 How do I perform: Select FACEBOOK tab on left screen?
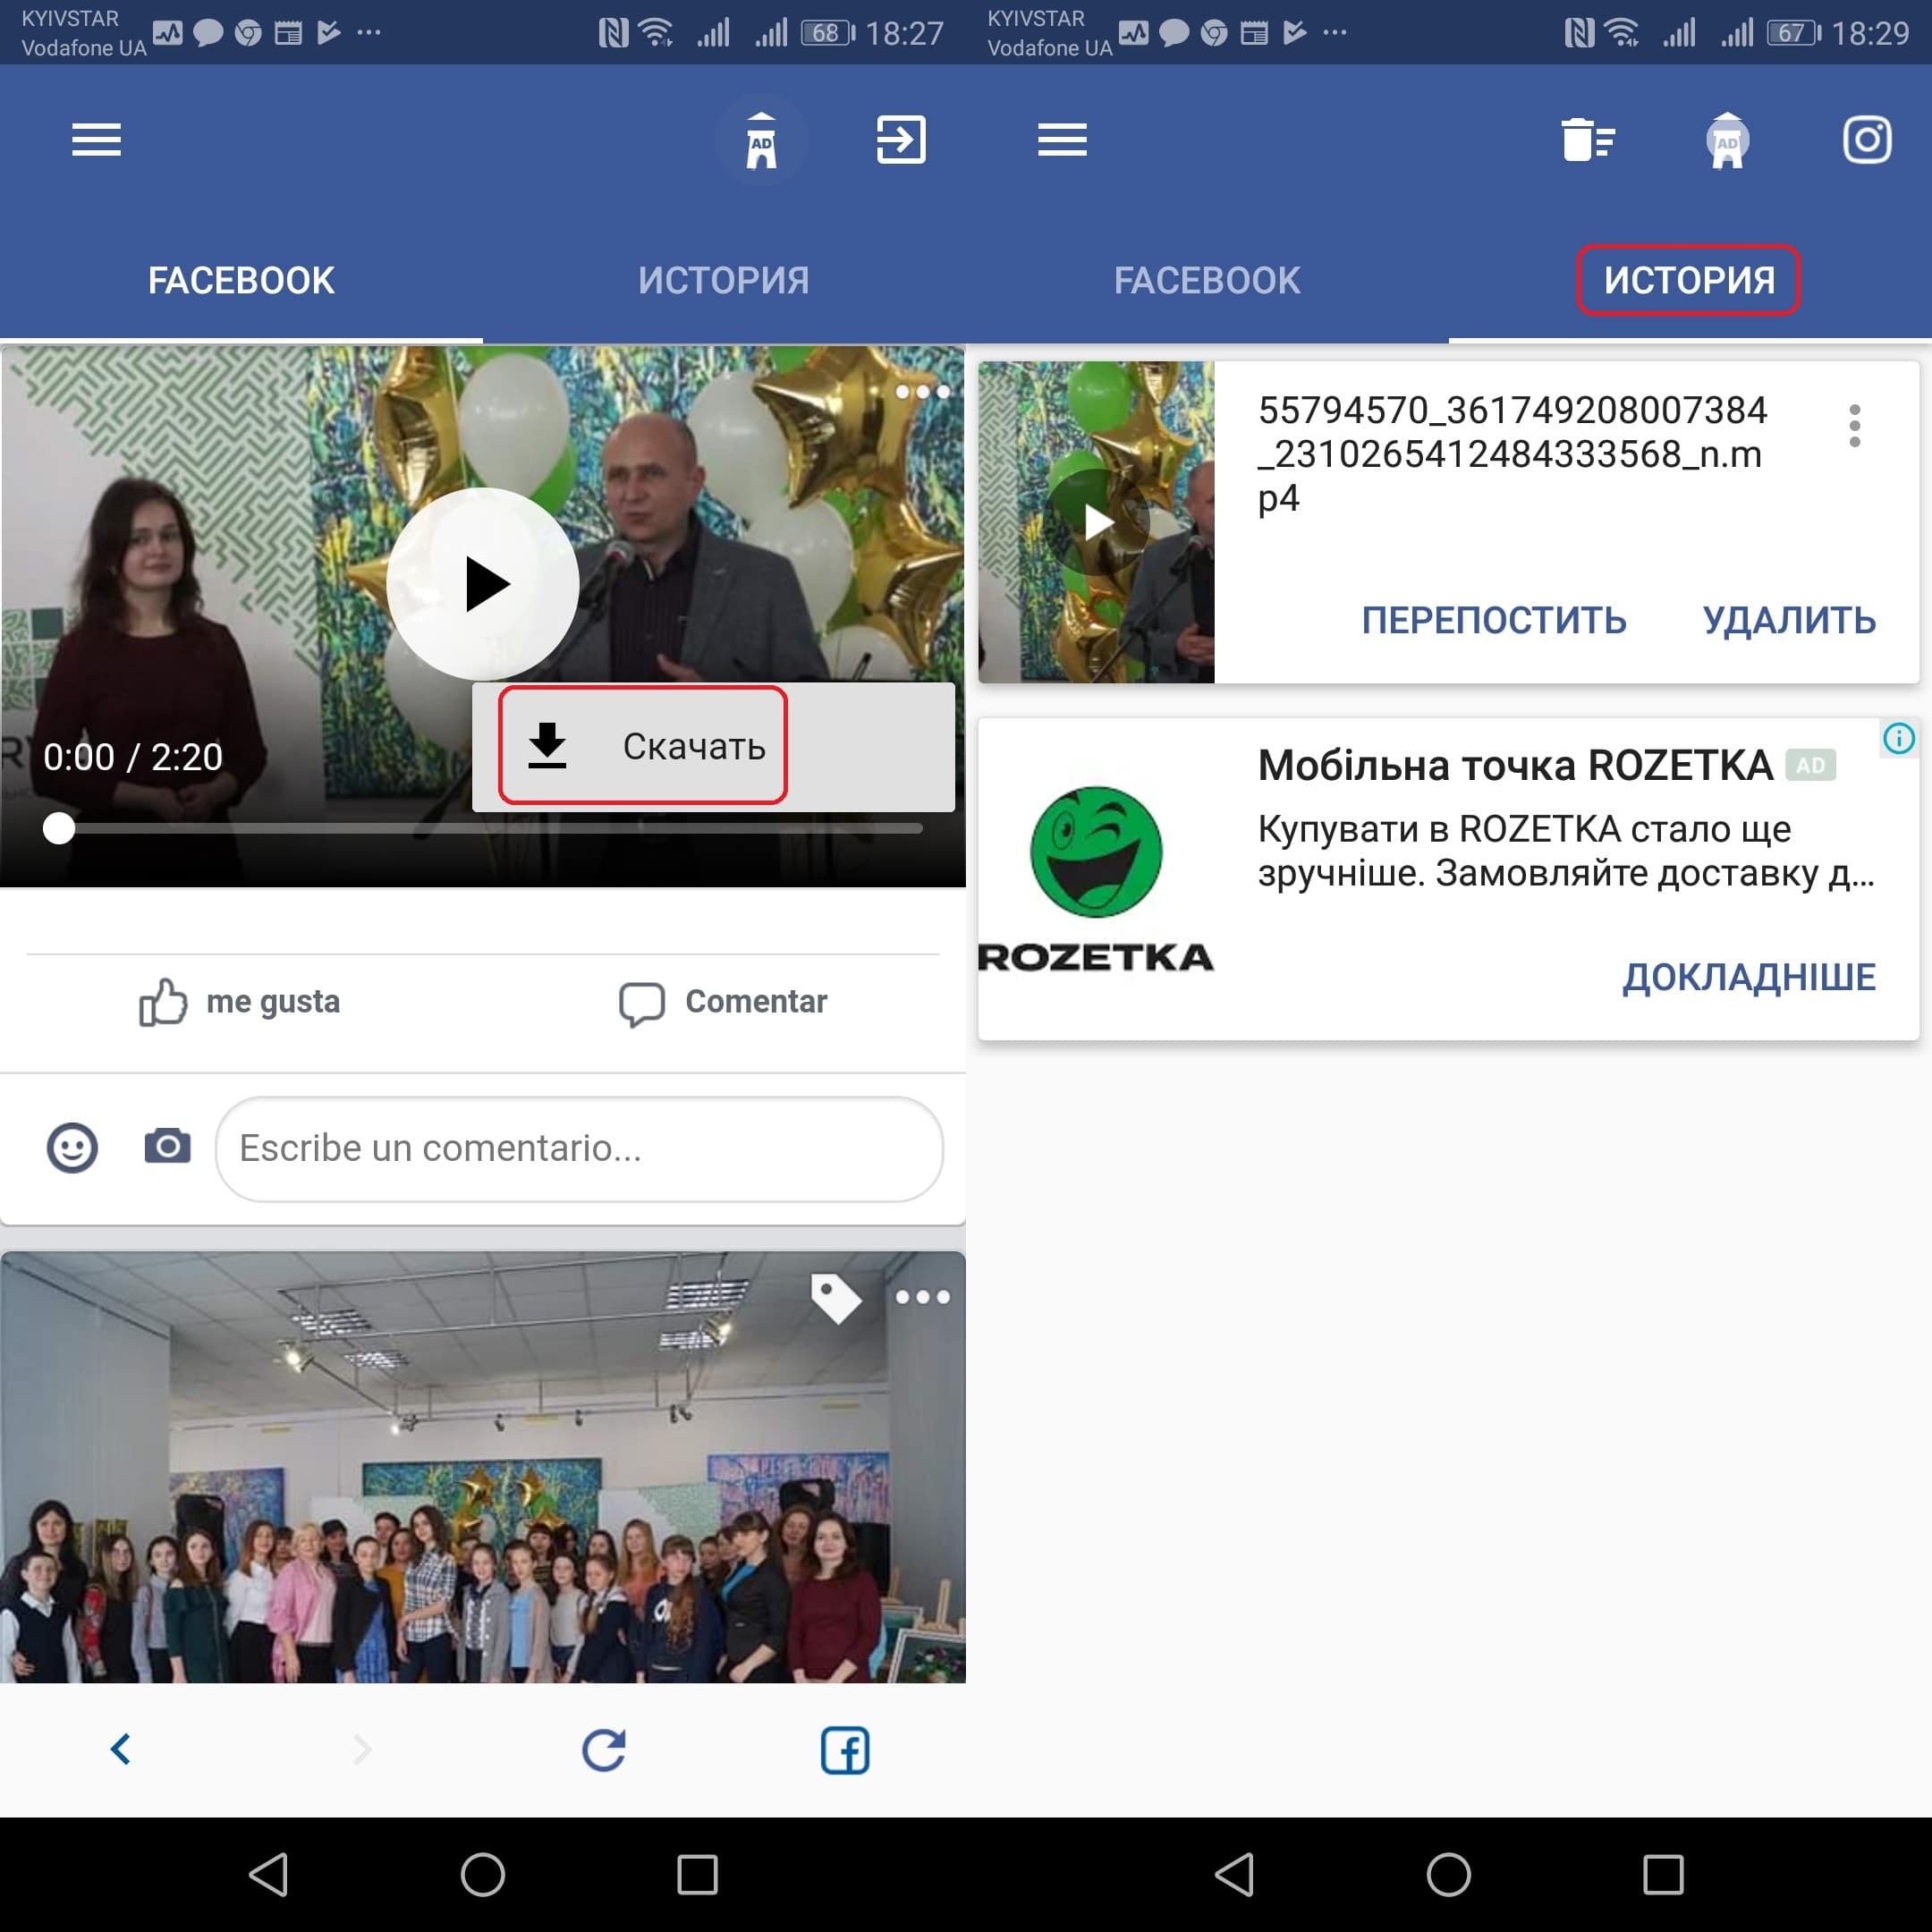point(241,281)
